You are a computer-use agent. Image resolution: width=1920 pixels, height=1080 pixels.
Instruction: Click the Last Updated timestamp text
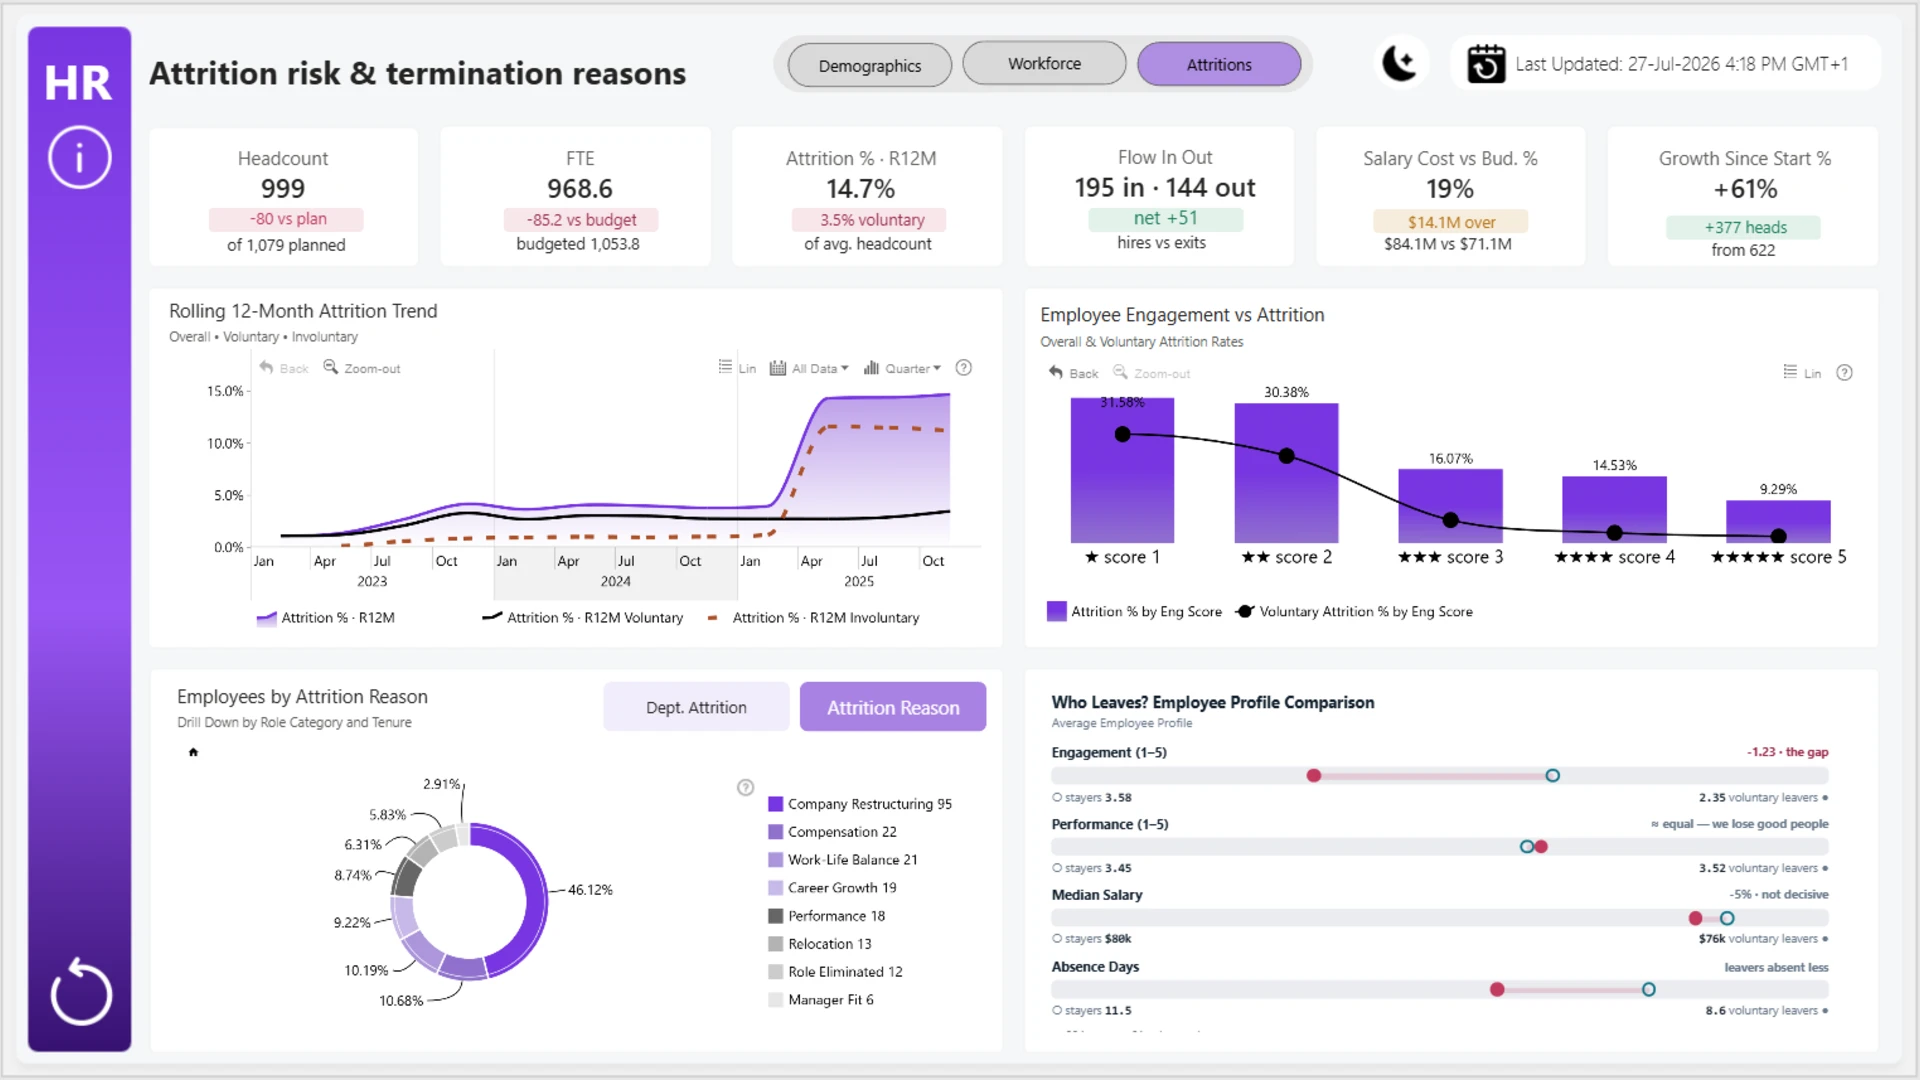[1681, 64]
